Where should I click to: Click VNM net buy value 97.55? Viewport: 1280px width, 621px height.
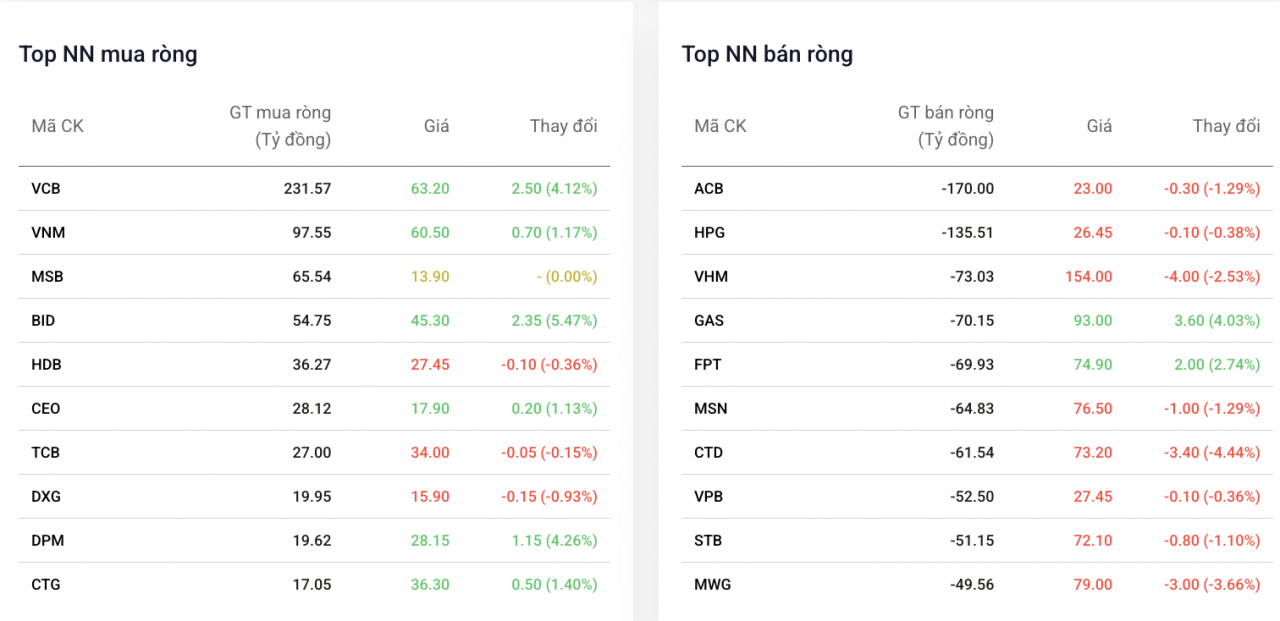(x=311, y=232)
